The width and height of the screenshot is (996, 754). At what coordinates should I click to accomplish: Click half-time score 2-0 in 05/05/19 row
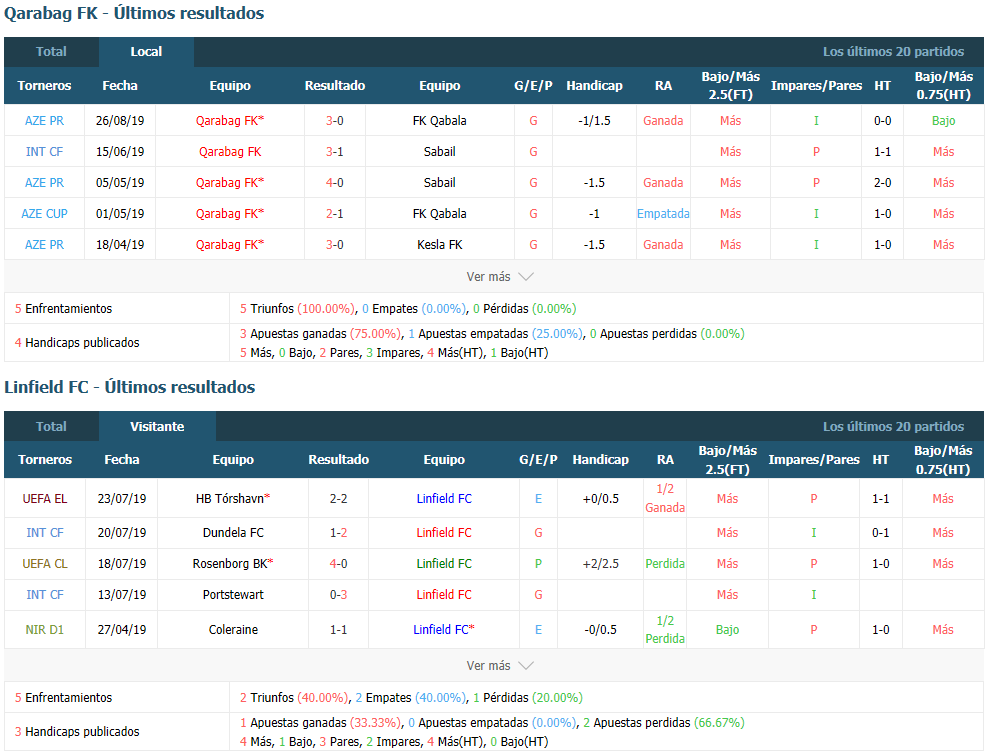pyautogui.click(x=882, y=183)
